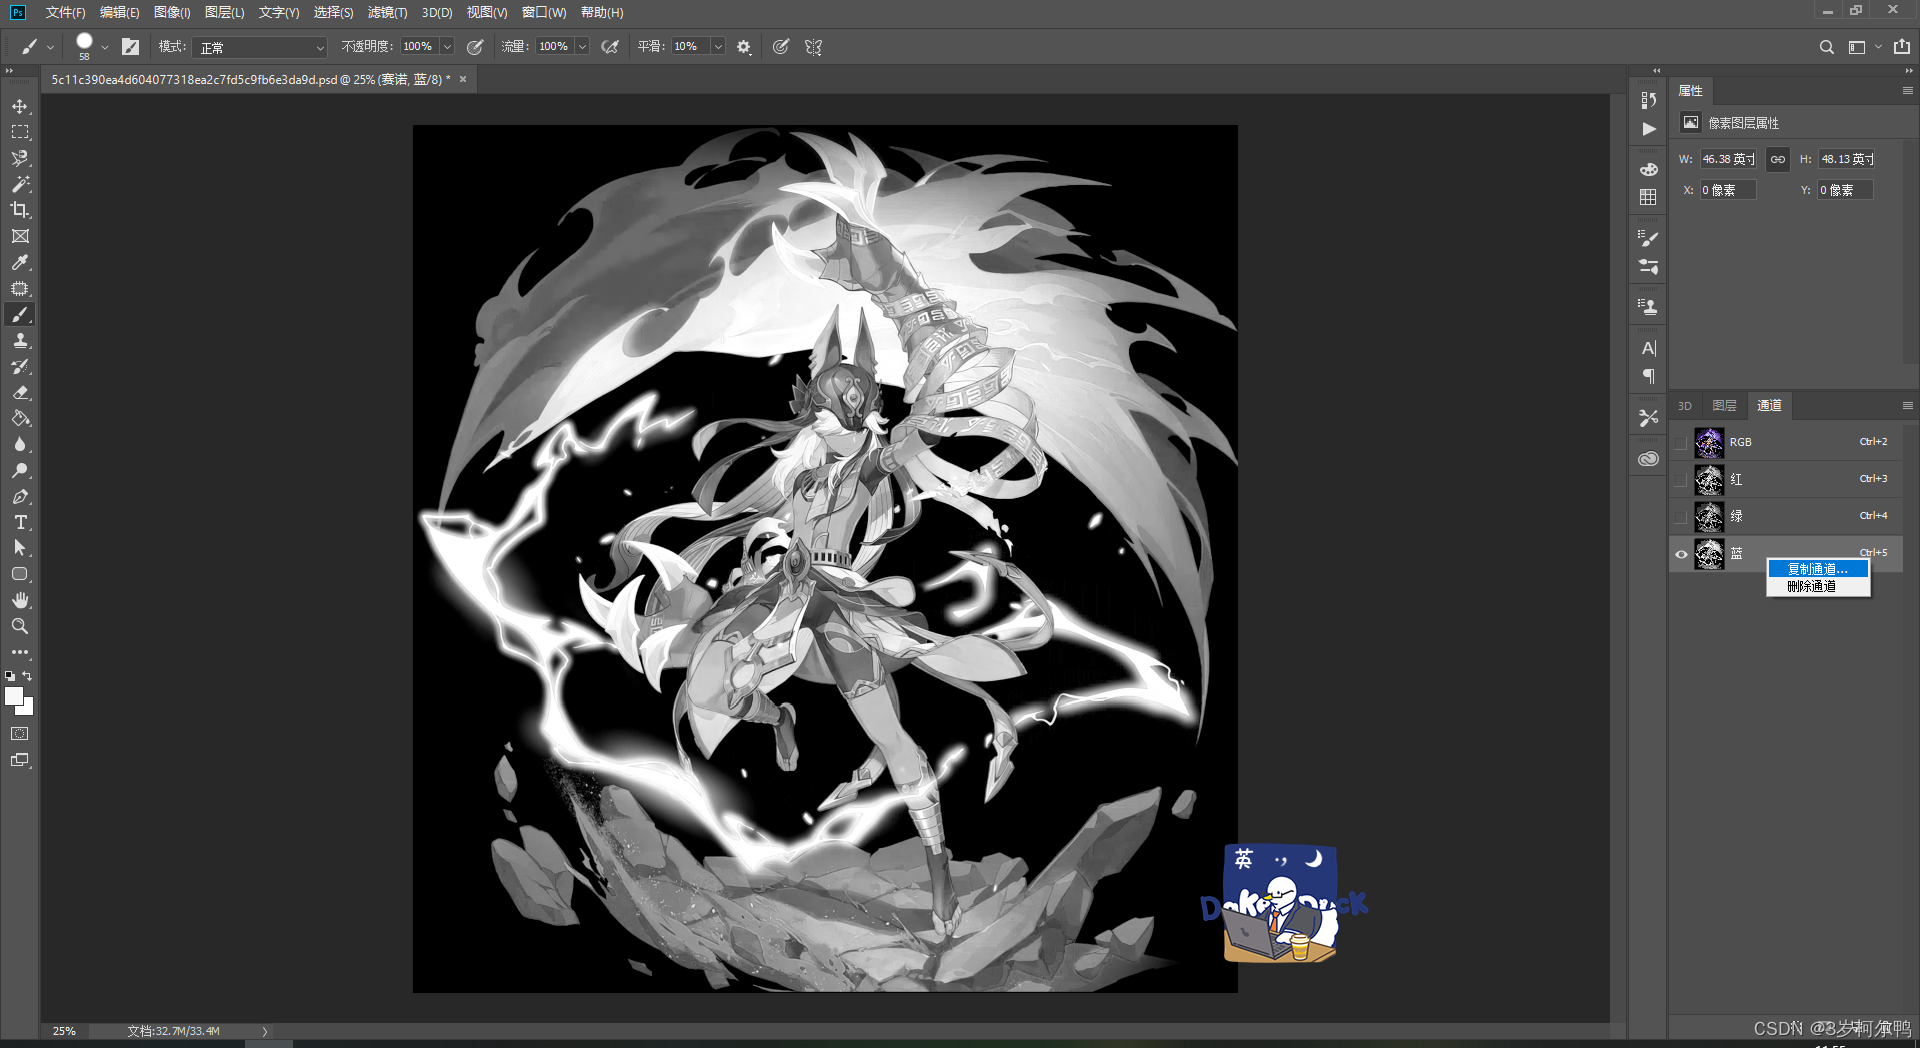Open the blend mode 正常 dropdown
1928x1048 pixels.
[262, 47]
